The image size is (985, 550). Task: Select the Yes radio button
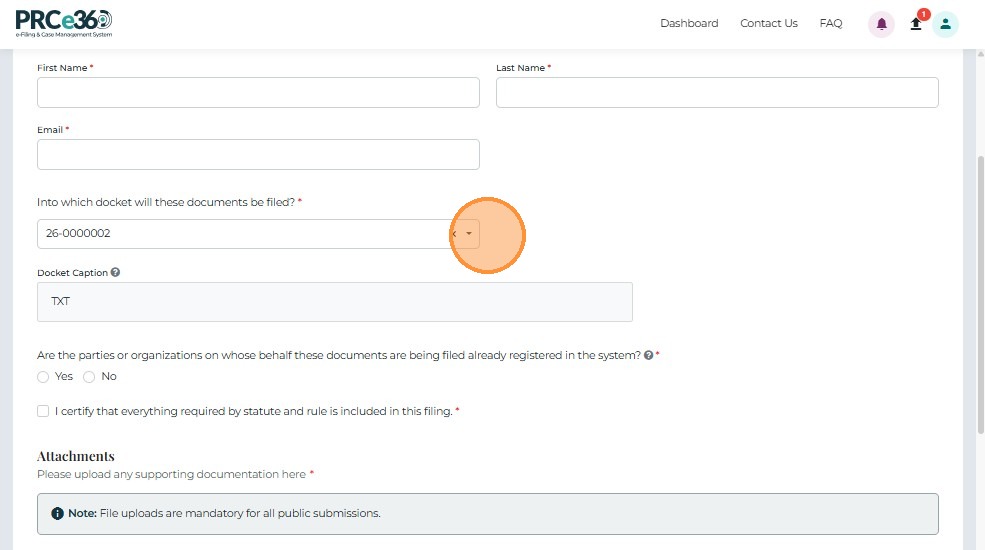click(x=43, y=377)
